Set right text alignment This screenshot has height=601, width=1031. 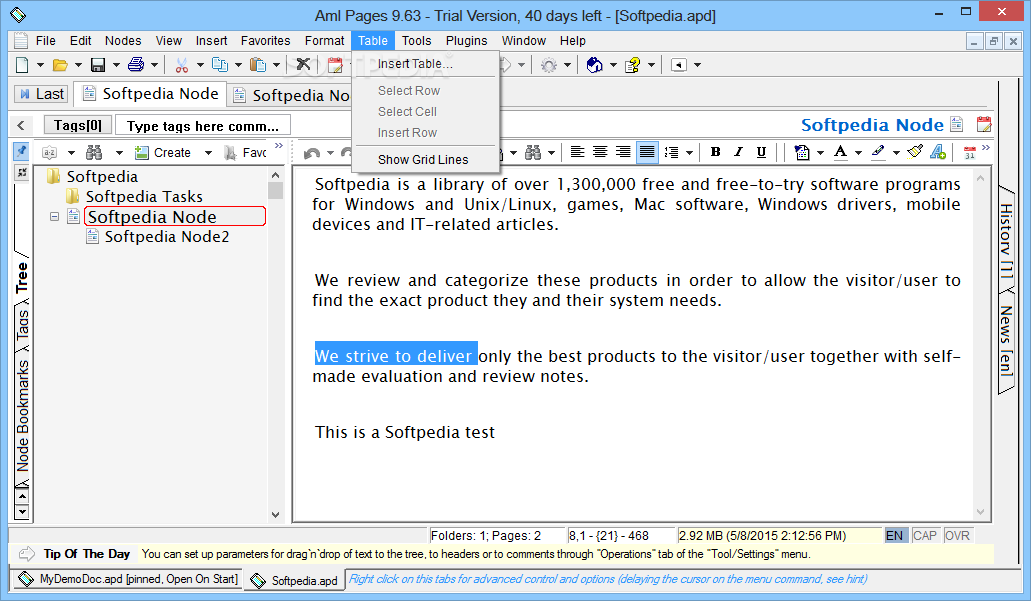coord(623,153)
